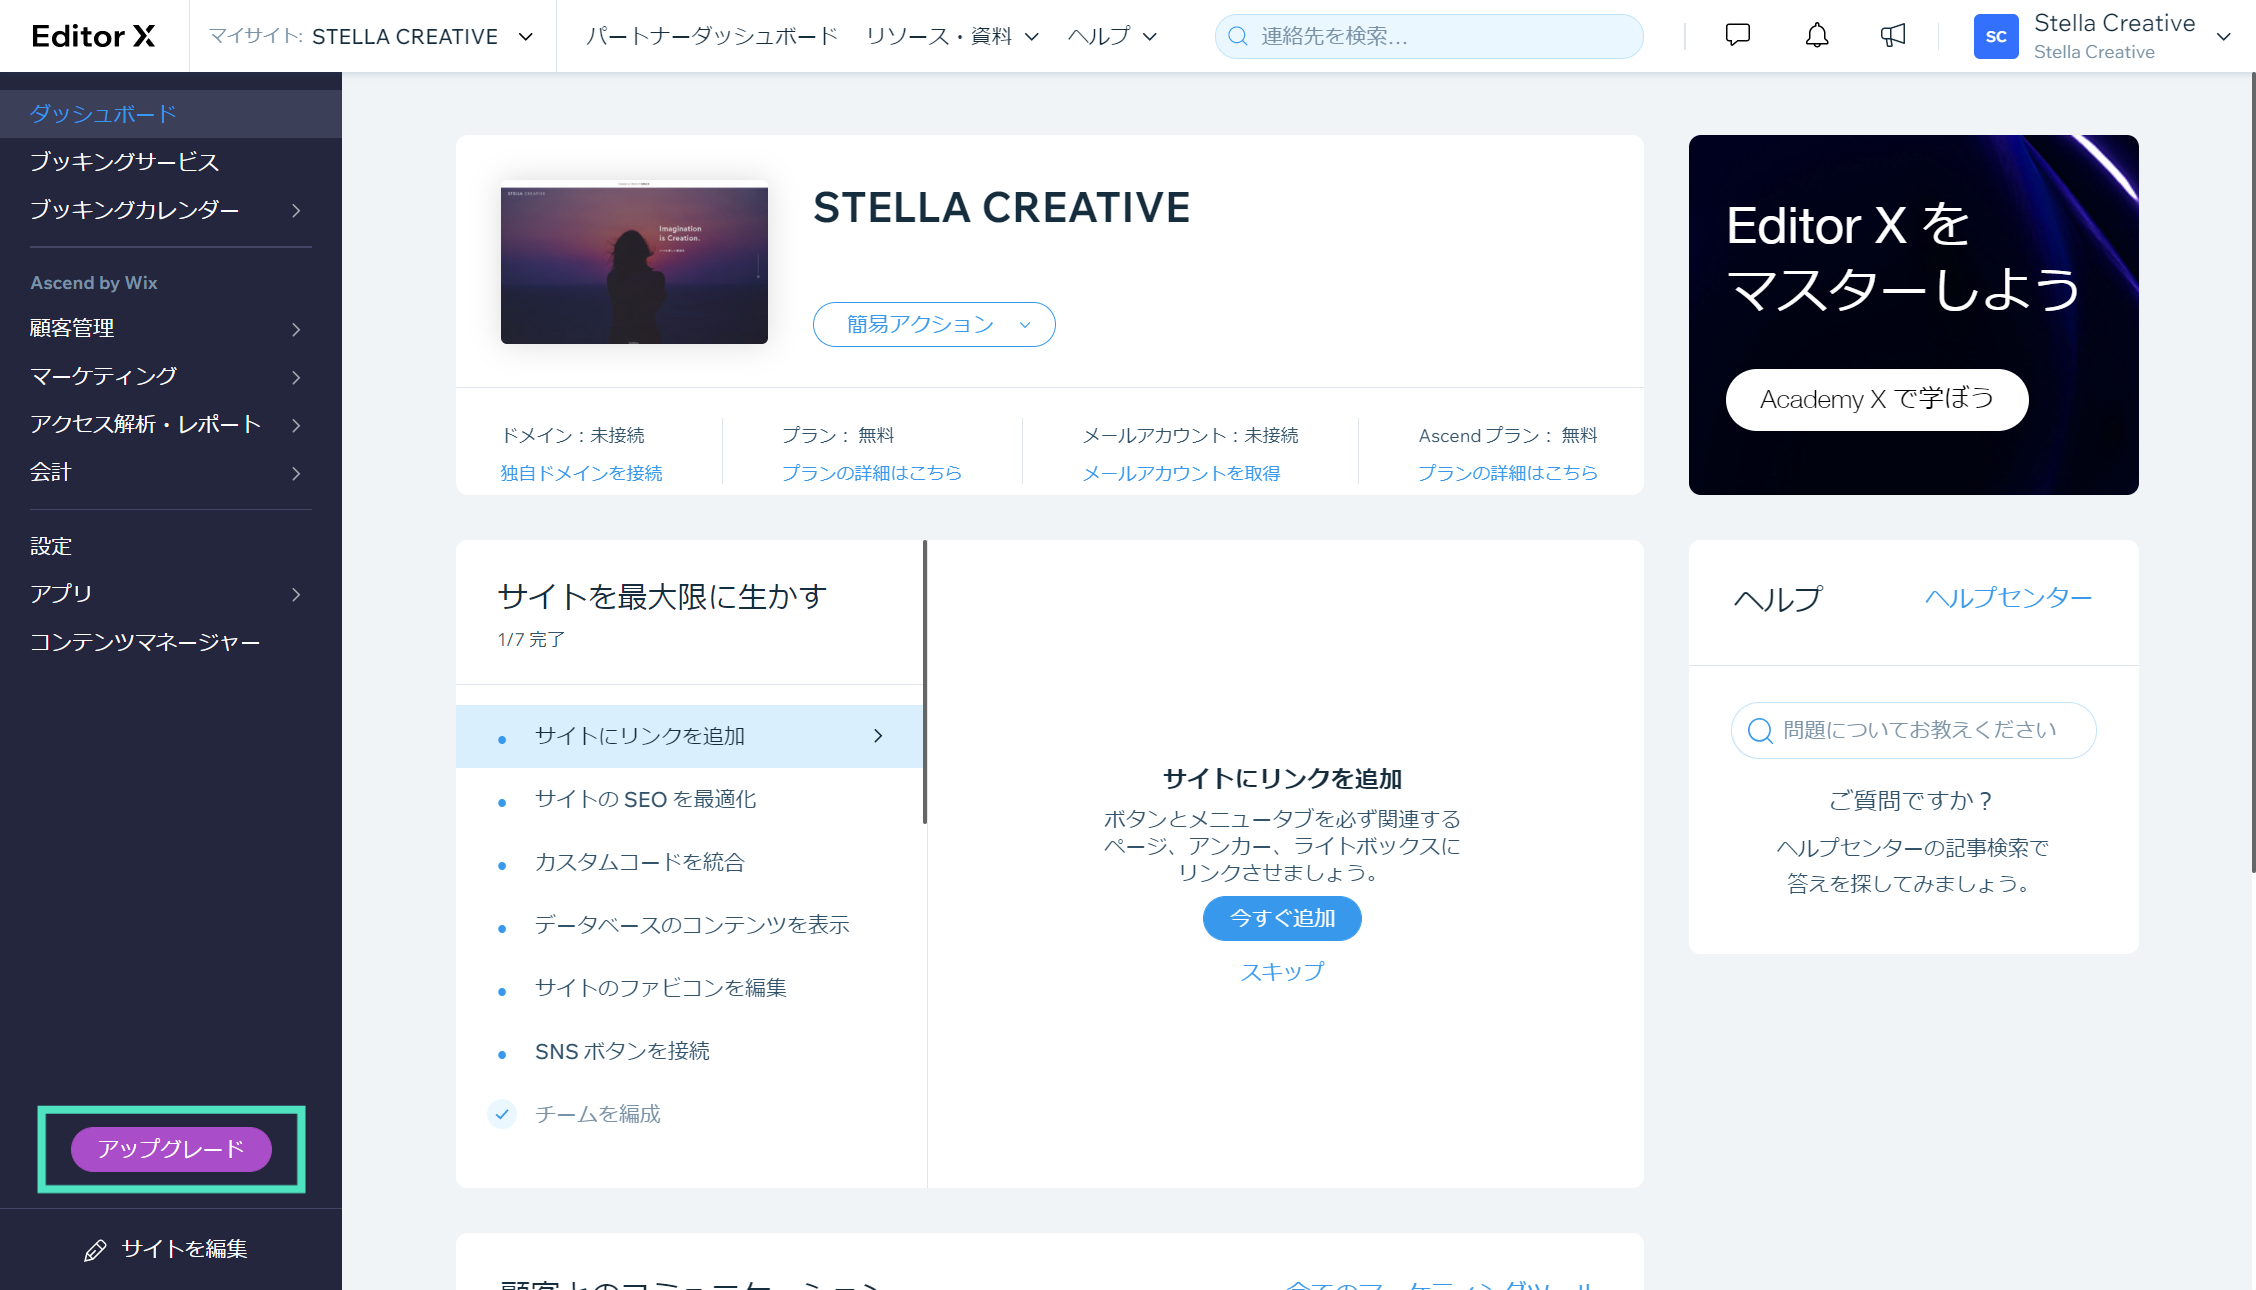Click the checkmark beside チームを編成
Screen dimensions: 2256x1290
[502, 1114]
